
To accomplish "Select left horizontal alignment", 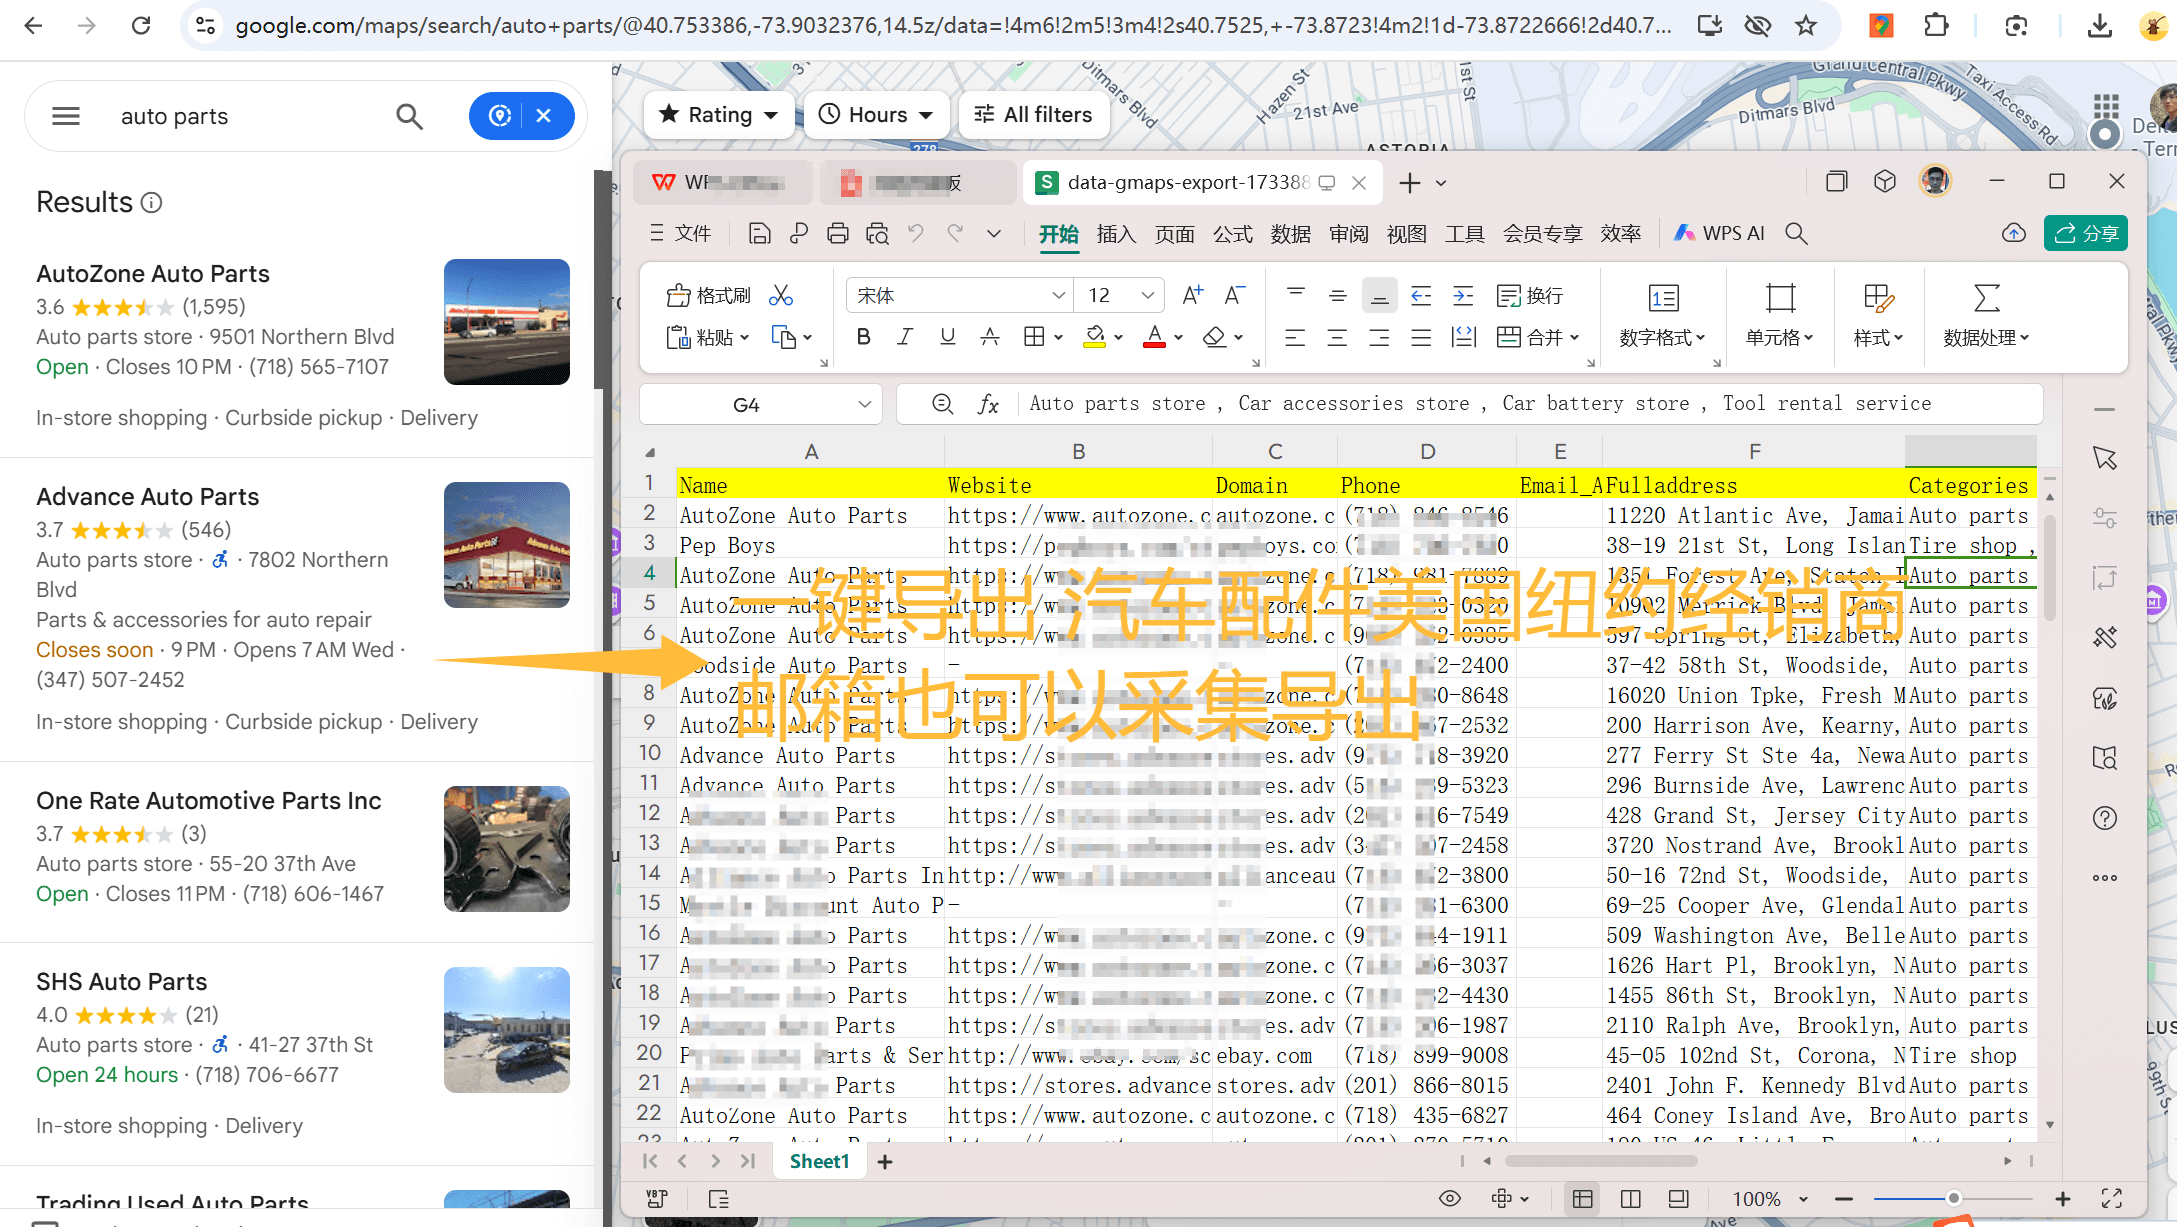I will (x=1295, y=337).
